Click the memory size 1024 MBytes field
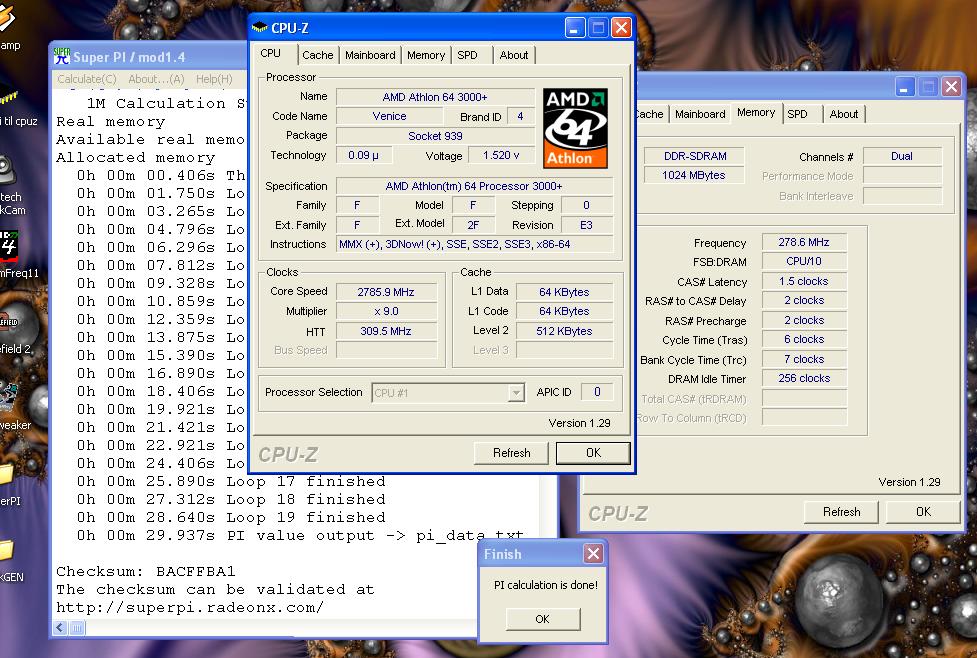The image size is (977, 658). [x=694, y=176]
